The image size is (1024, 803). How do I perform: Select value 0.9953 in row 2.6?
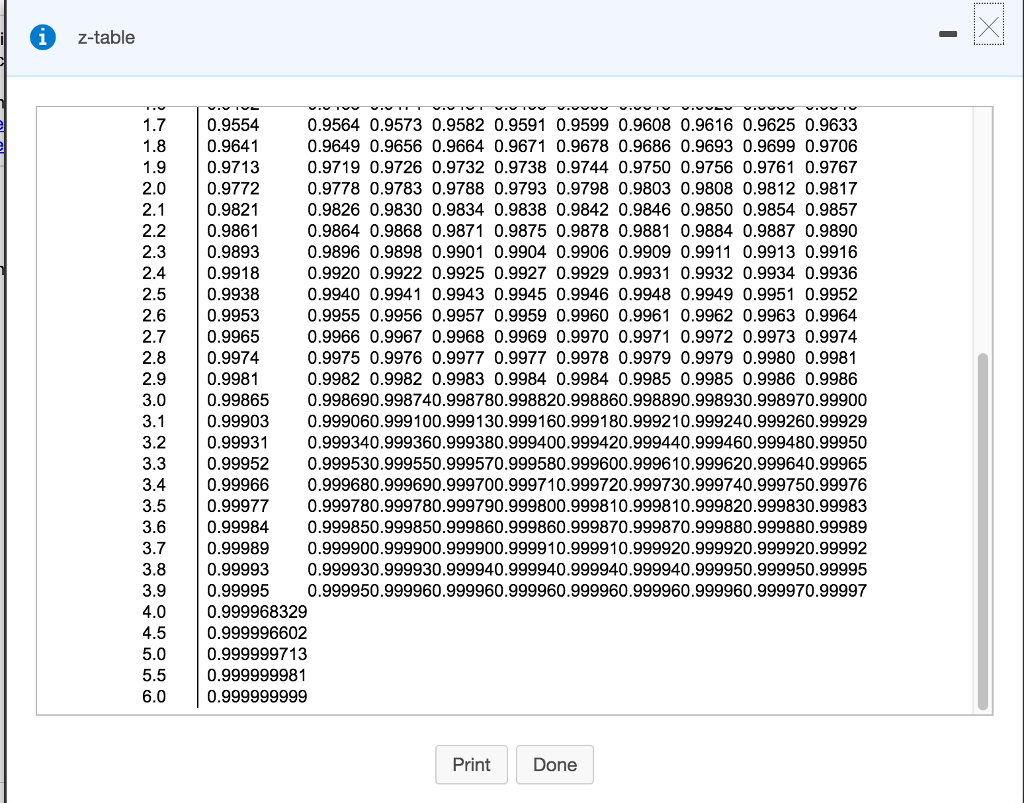click(233, 316)
